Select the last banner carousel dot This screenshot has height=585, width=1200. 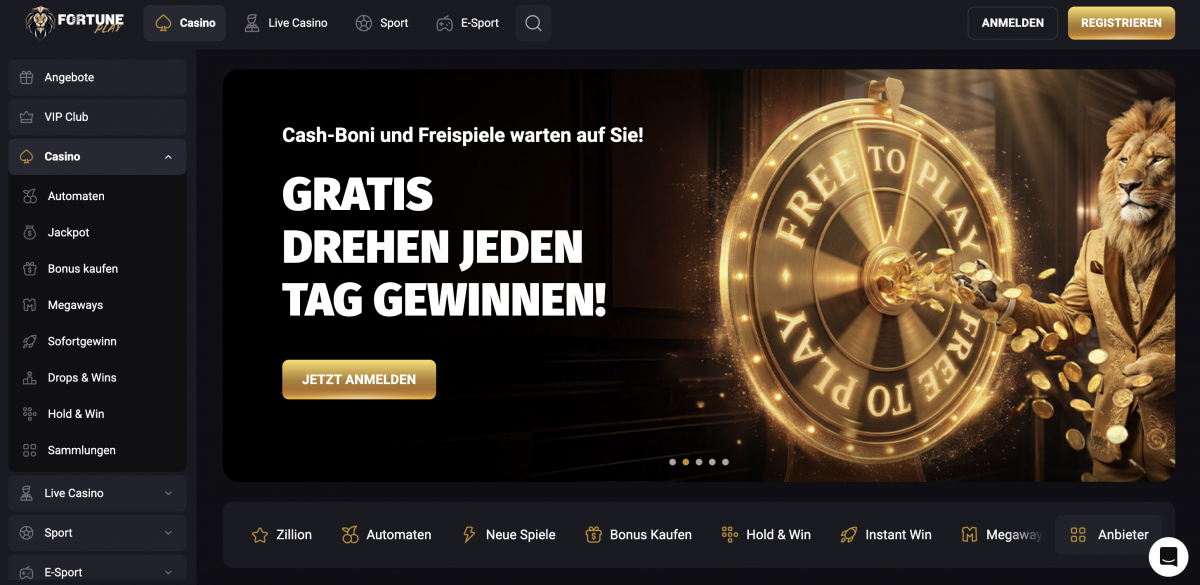click(725, 462)
